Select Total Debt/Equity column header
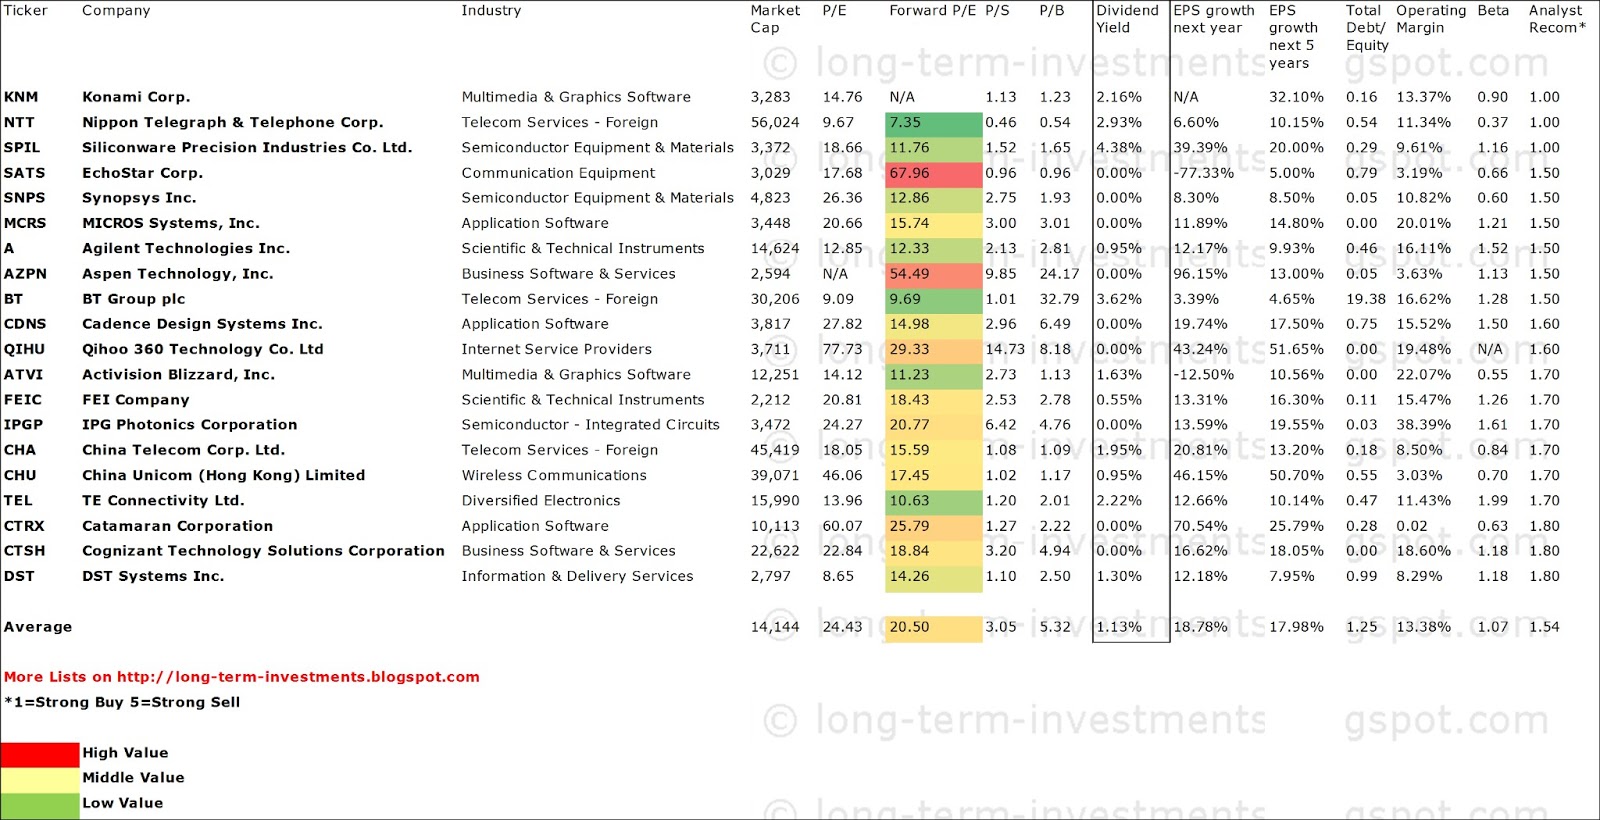Image resolution: width=1600 pixels, height=820 pixels. coord(1368,28)
